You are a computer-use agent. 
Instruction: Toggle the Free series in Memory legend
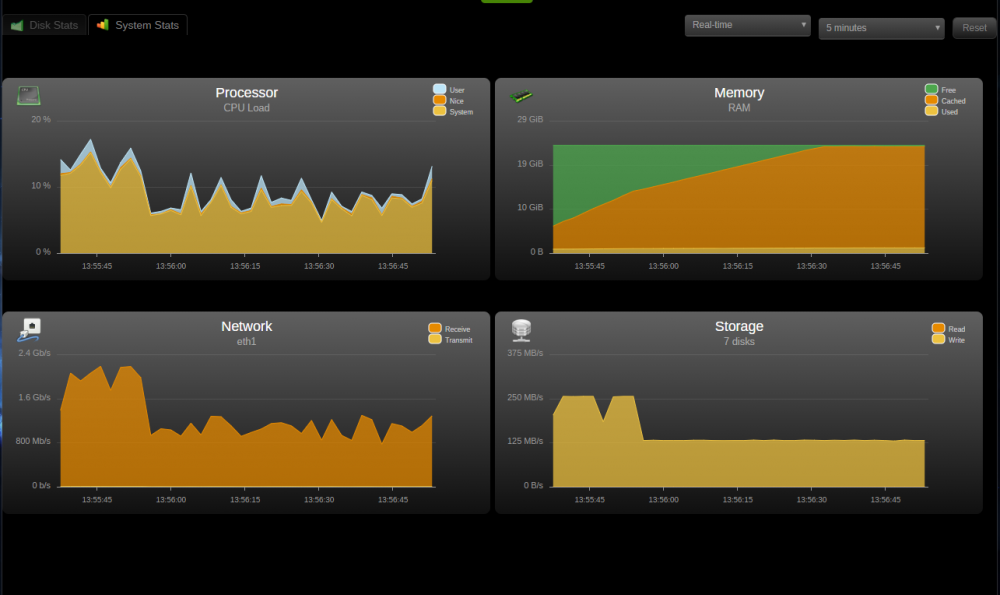click(x=941, y=90)
